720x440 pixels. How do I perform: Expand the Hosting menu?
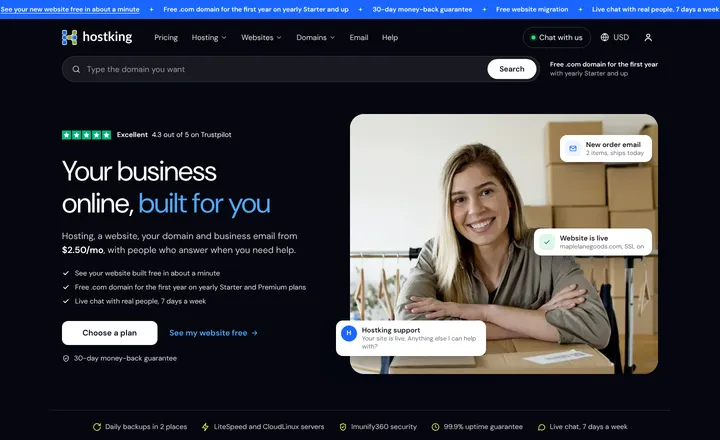(209, 38)
